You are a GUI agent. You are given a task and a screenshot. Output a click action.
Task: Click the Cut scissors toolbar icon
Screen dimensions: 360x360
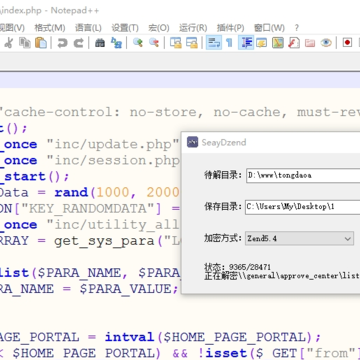coord(8,43)
